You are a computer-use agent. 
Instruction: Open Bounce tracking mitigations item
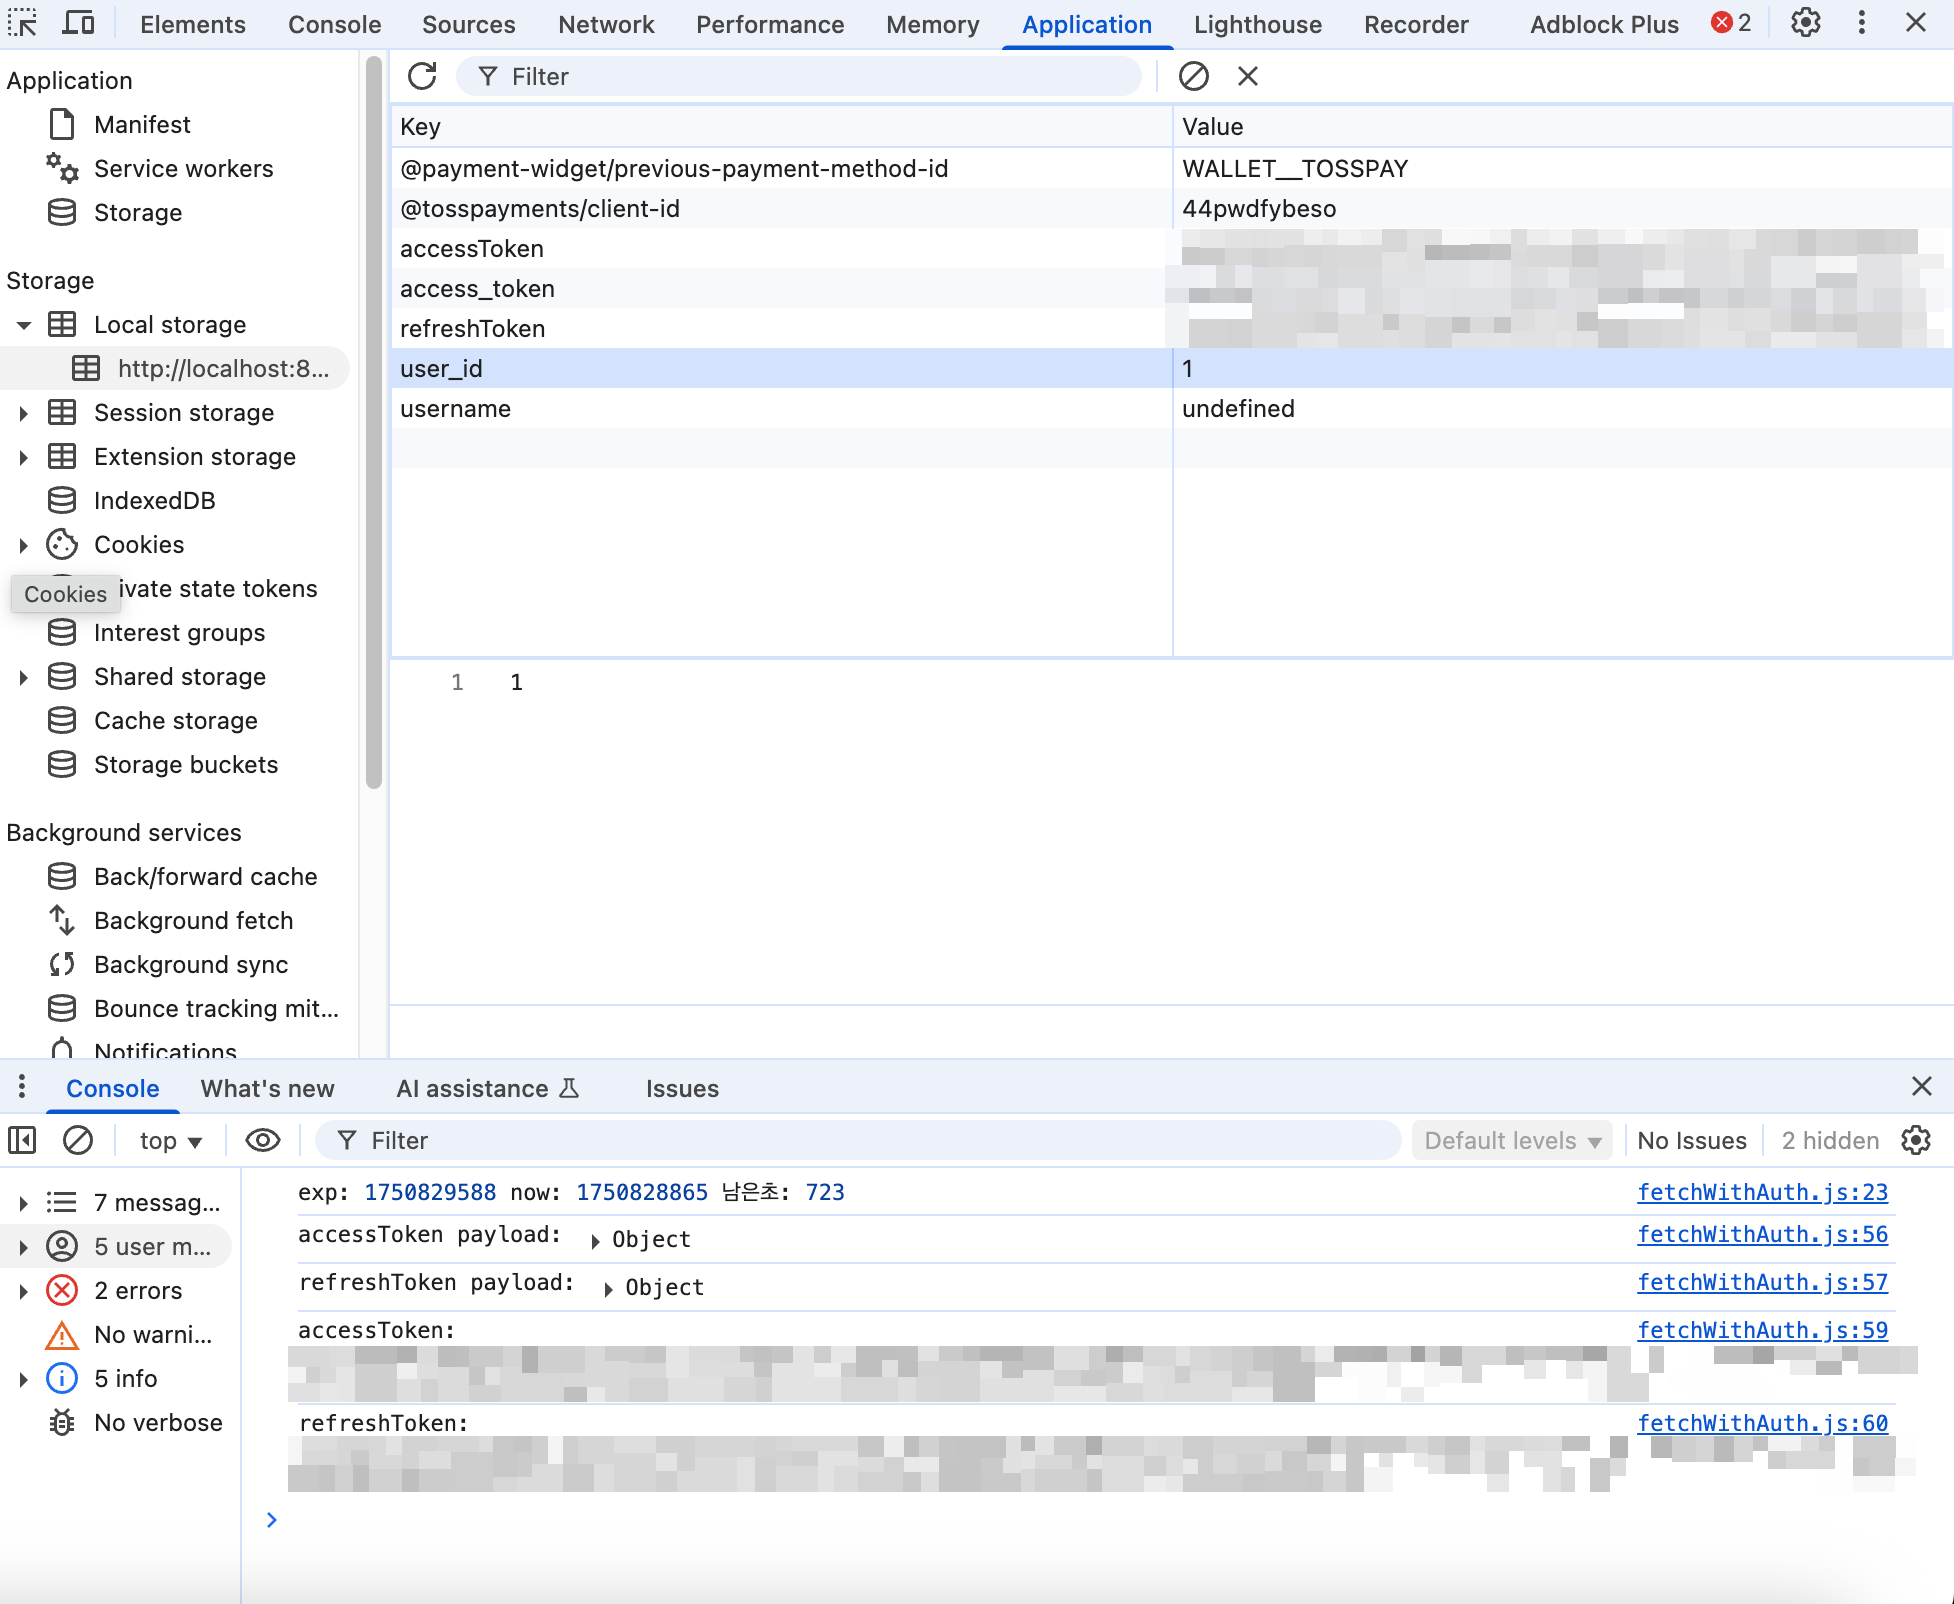pos(216,1008)
